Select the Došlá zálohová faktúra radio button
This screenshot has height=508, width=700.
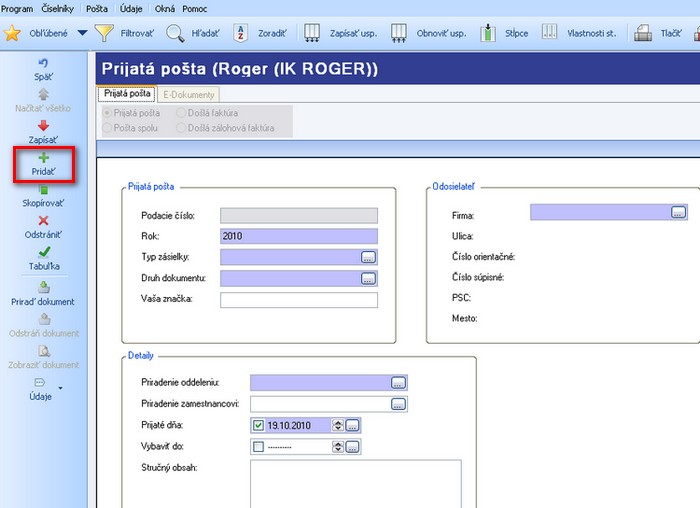(x=181, y=128)
